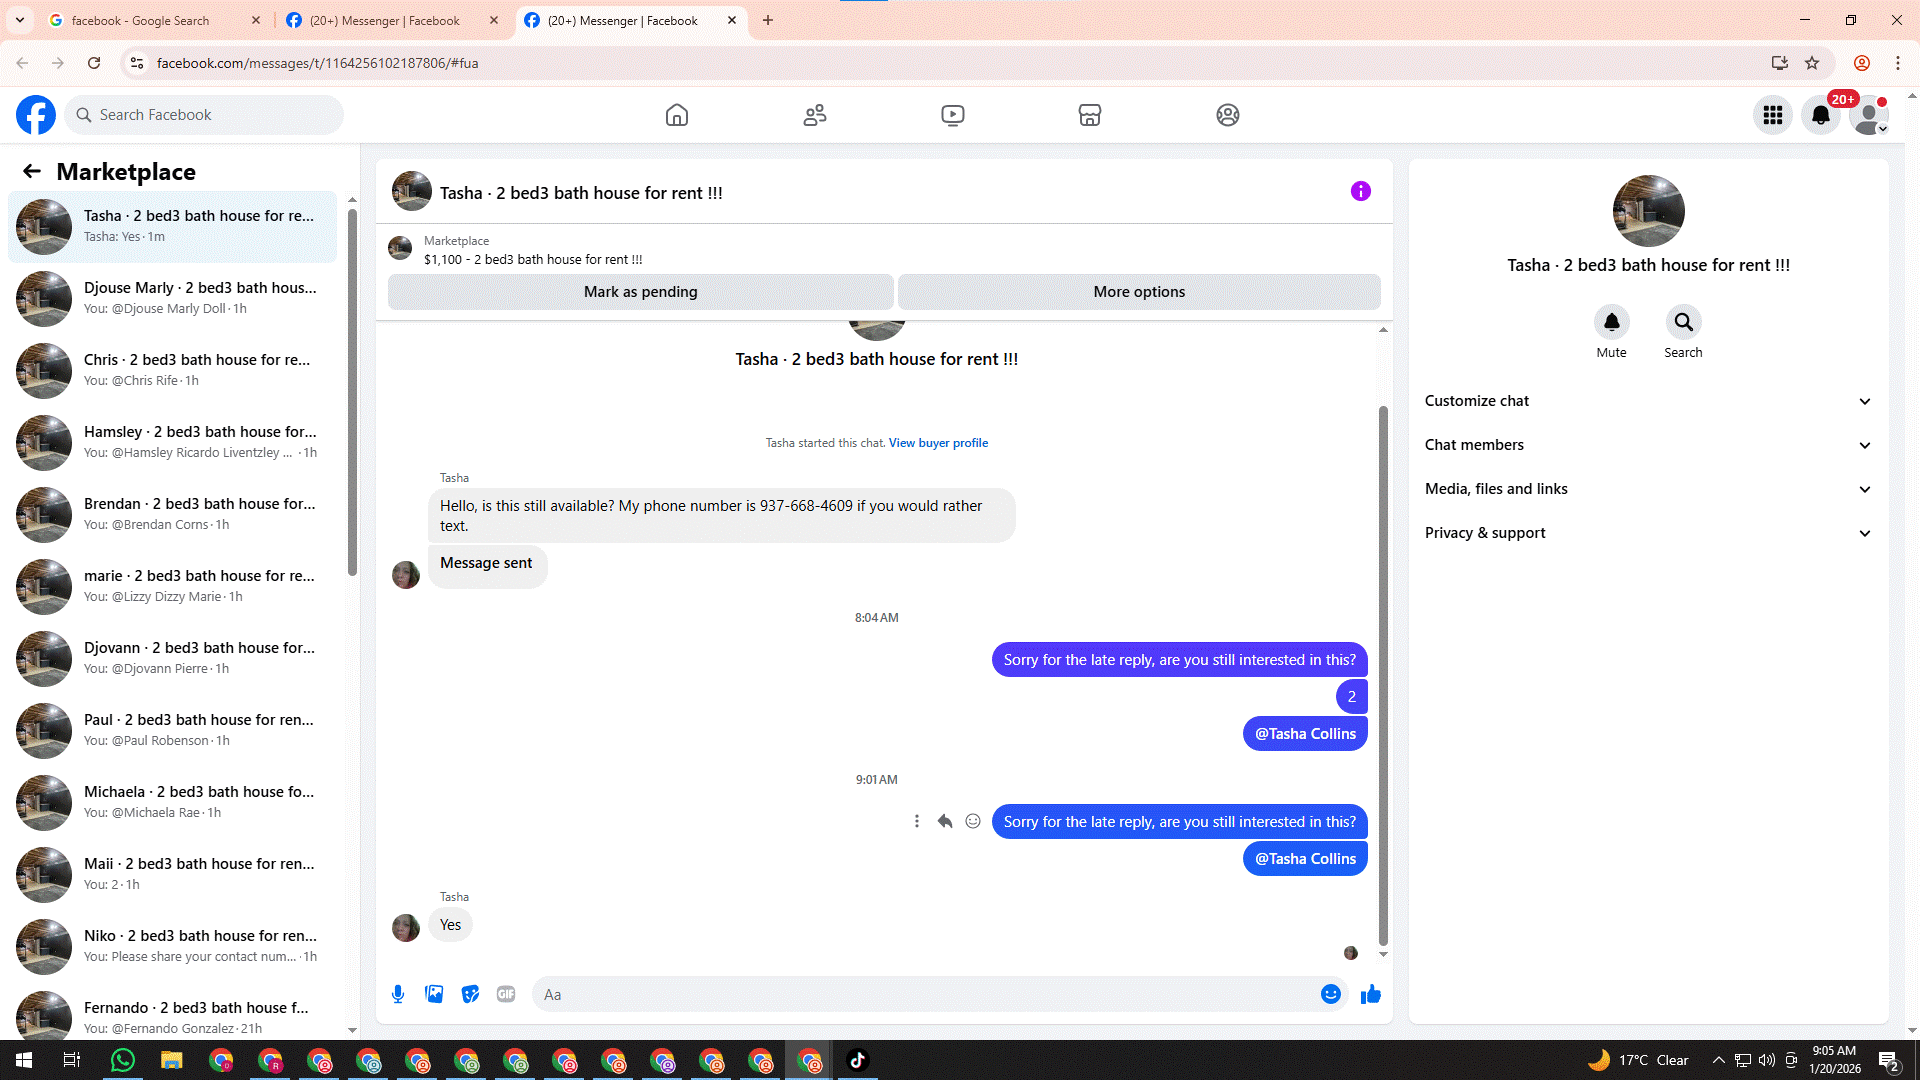Open a new browser tab
Screen dimensions: 1920x1080
[x=768, y=20]
